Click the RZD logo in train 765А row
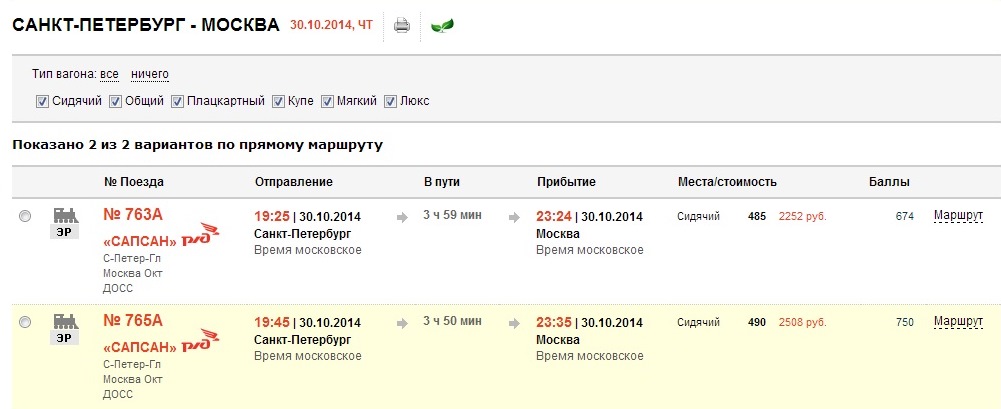The height and width of the screenshot is (409, 1001). pyautogui.click(x=201, y=341)
